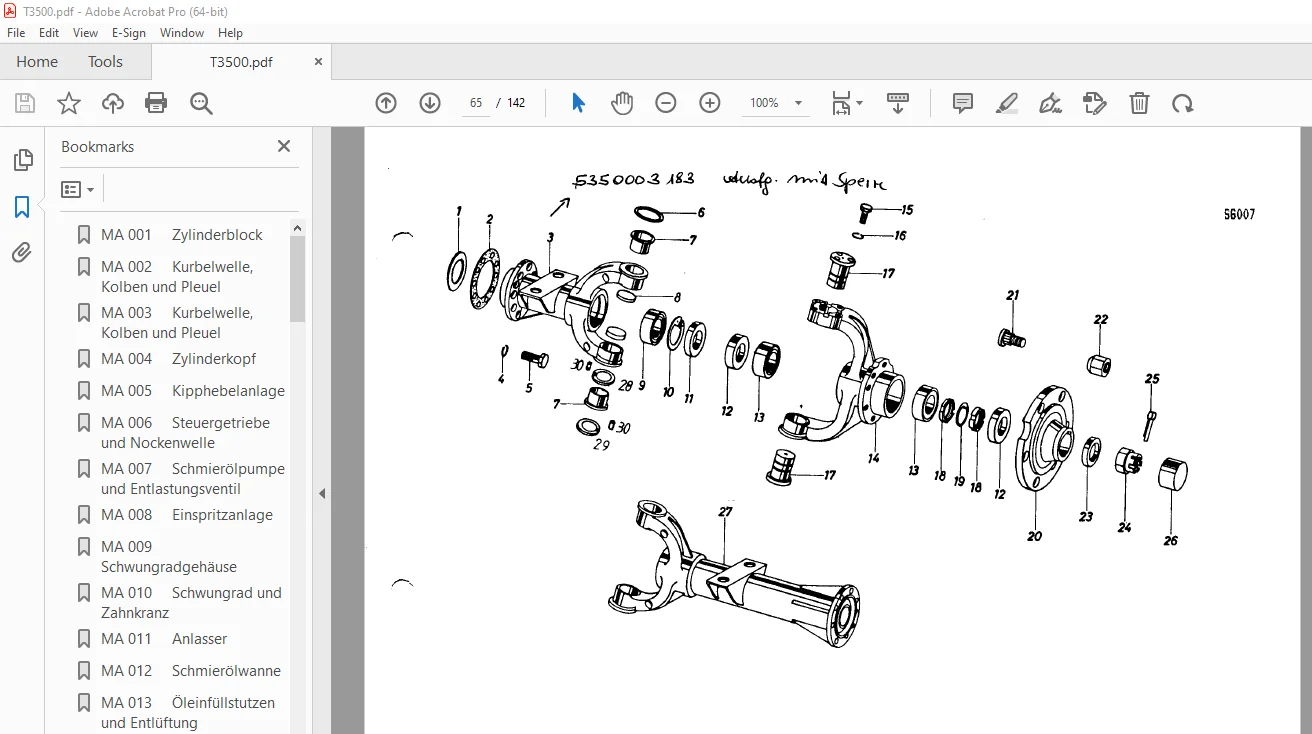Go to the previous page arrow
The width and height of the screenshot is (1312, 734).
[x=386, y=103]
